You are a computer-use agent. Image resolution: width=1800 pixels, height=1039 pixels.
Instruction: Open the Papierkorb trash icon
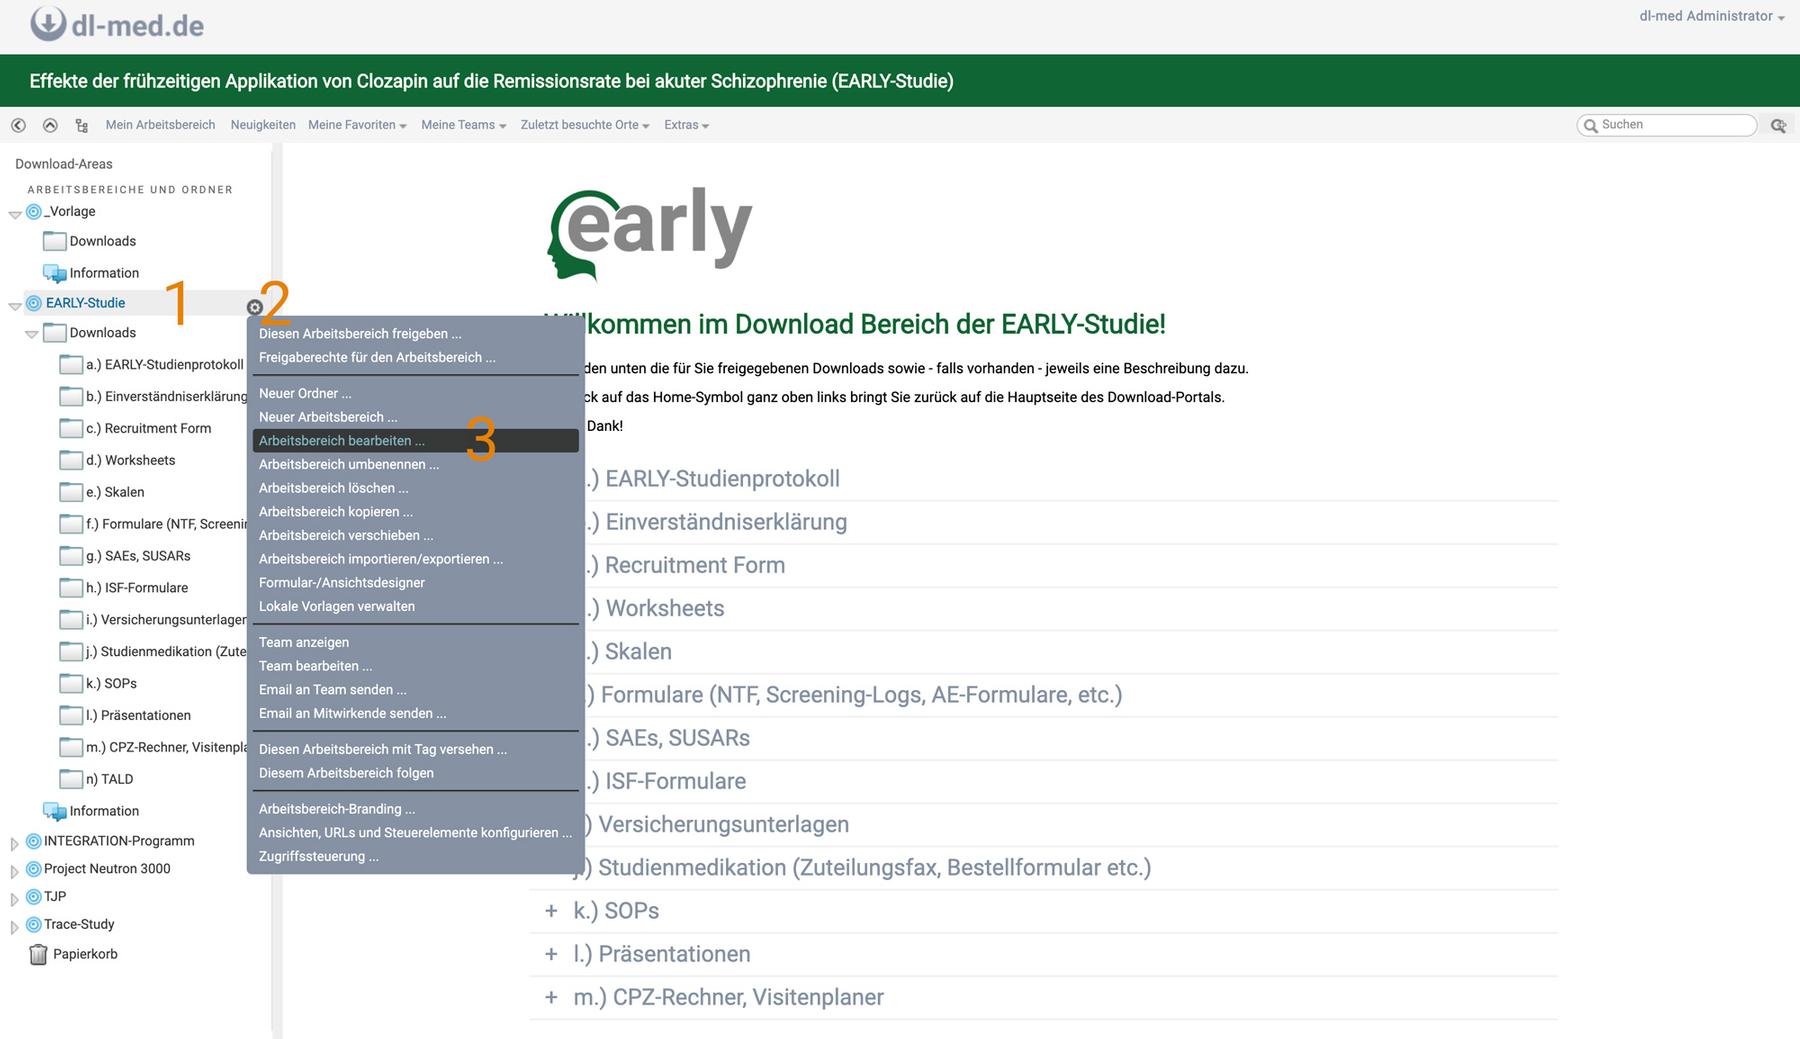tap(38, 955)
